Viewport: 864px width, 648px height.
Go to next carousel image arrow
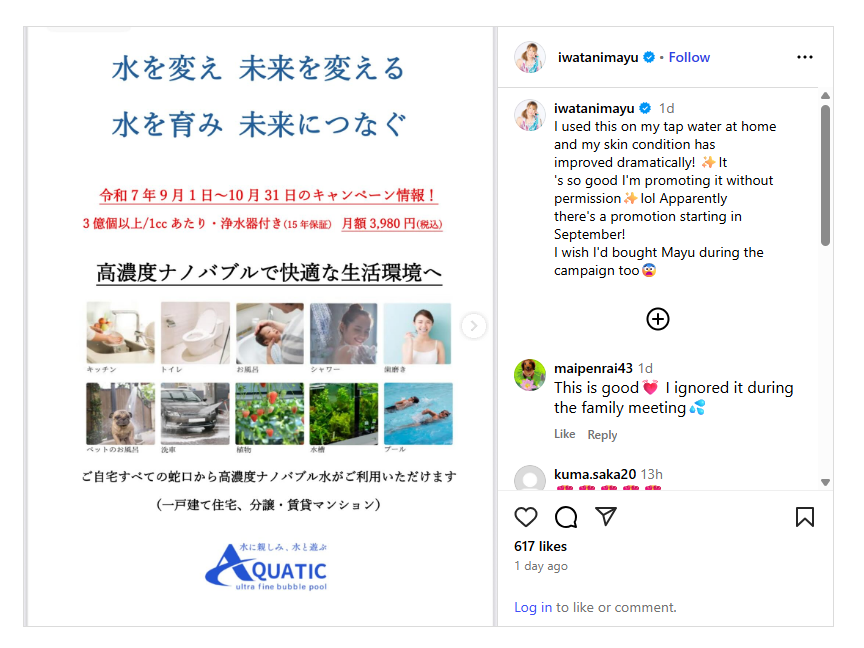[x=473, y=326]
